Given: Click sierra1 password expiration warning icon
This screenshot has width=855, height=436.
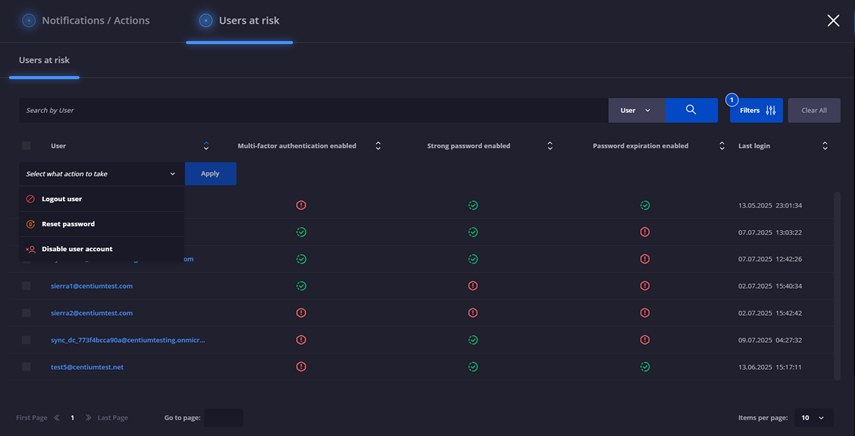Looking at the screenshot, I should 645,286.
